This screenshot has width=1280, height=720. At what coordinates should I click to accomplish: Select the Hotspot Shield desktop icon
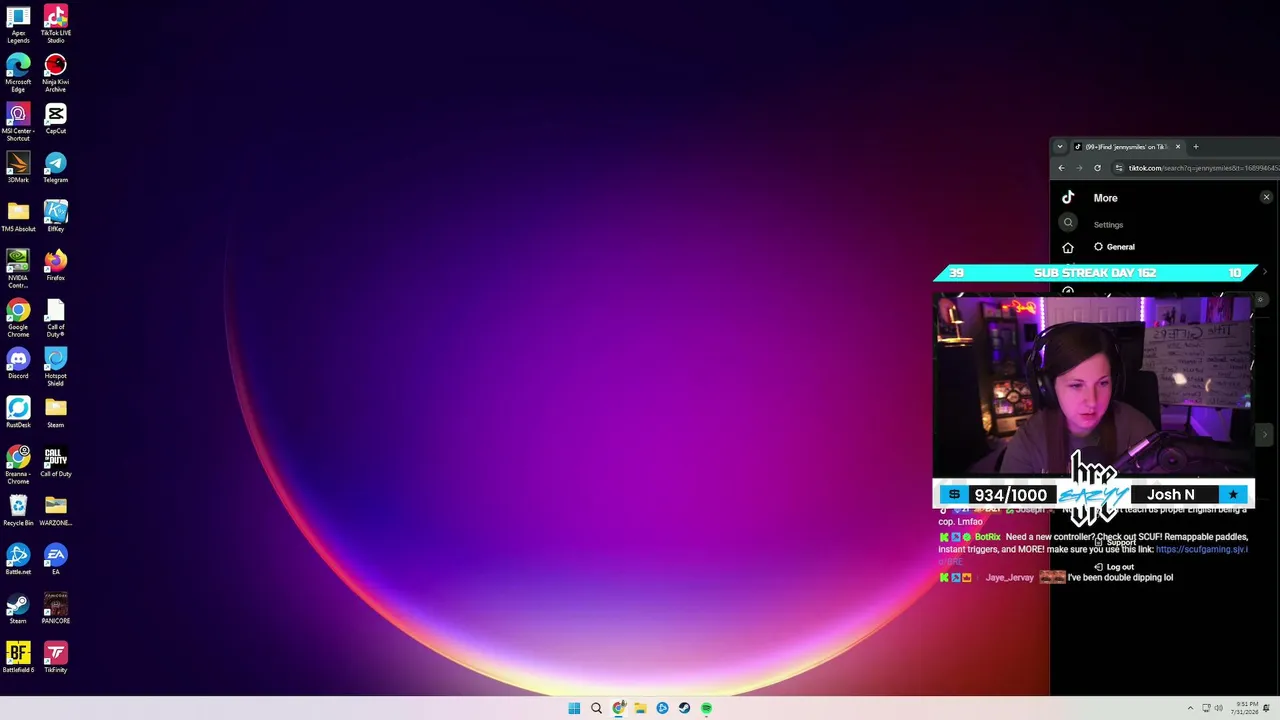56,367
